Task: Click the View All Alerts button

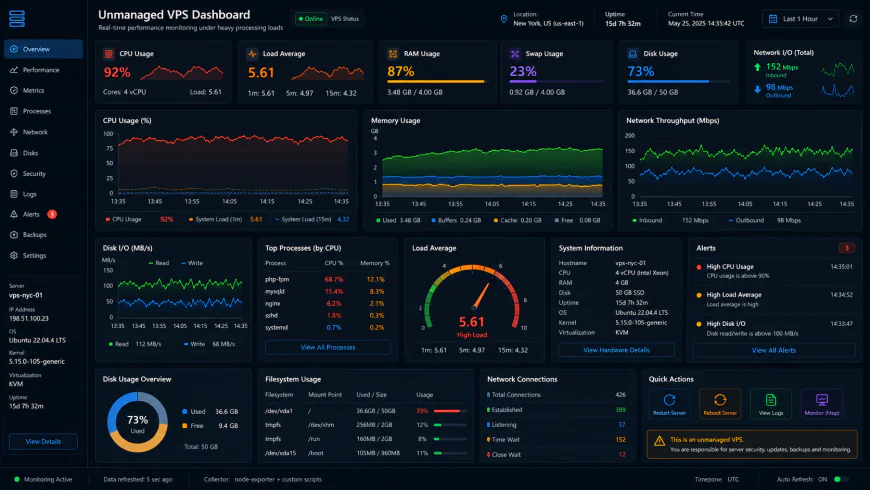Action: pyautogui.click(x=773, y=350)
